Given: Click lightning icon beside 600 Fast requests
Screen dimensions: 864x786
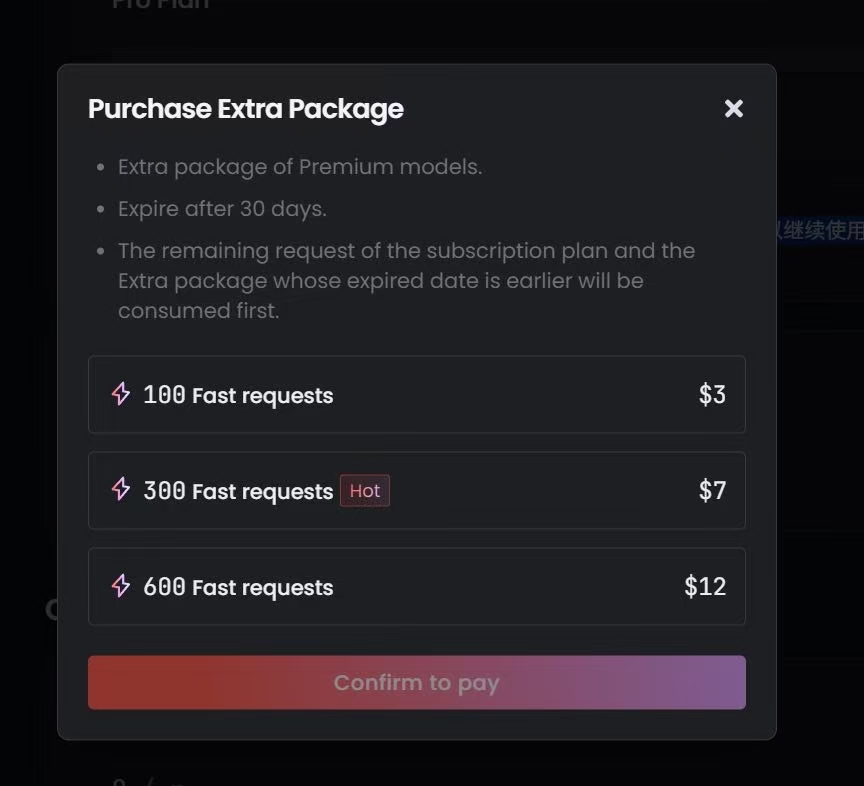Looking at the screenshot, I should click(x=121, y=586).
